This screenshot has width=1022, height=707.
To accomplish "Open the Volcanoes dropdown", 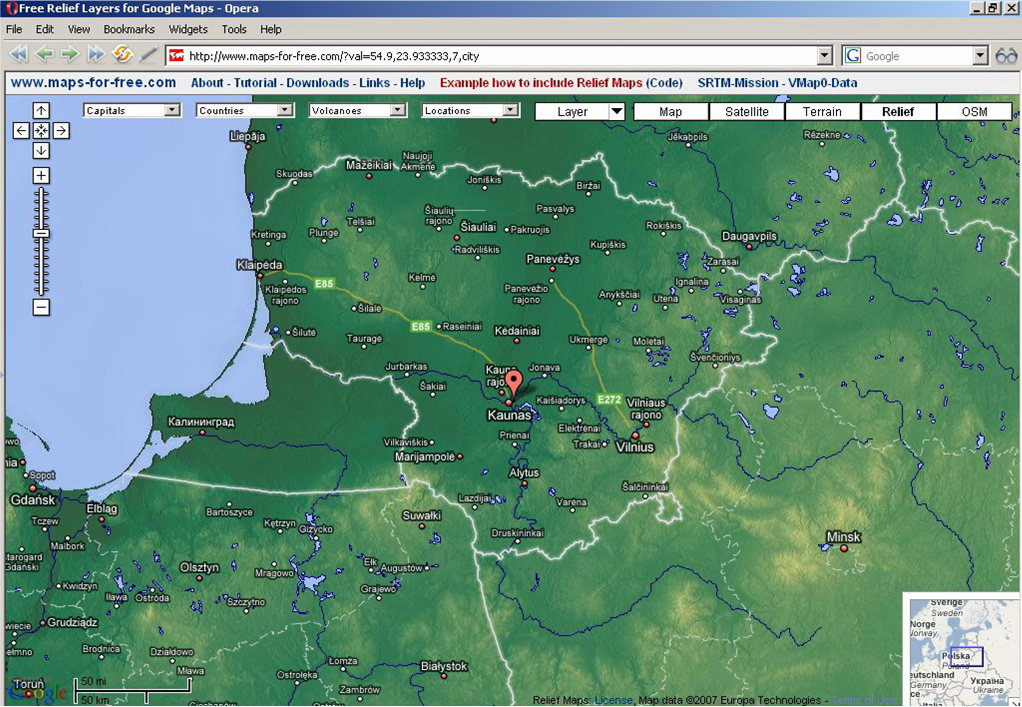I will point(357,111).
